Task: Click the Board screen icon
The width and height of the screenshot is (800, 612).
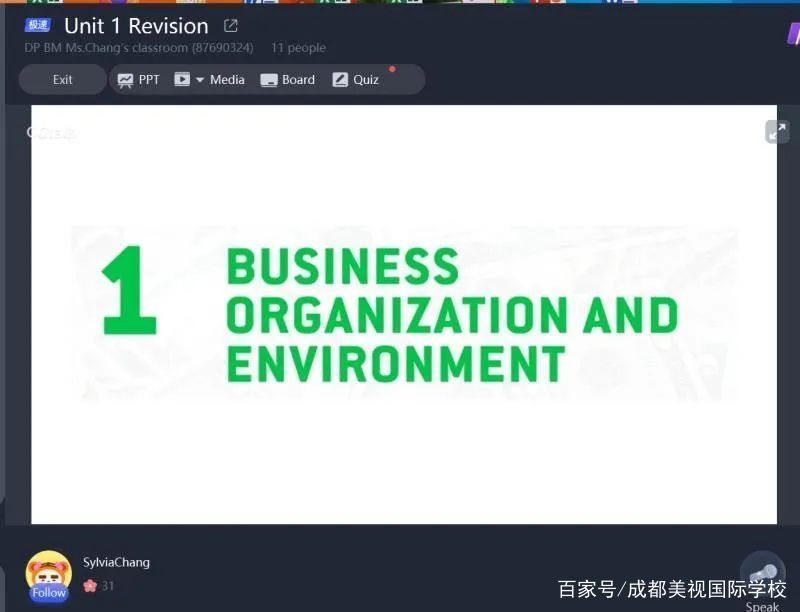Action: (x=269, y=80)
